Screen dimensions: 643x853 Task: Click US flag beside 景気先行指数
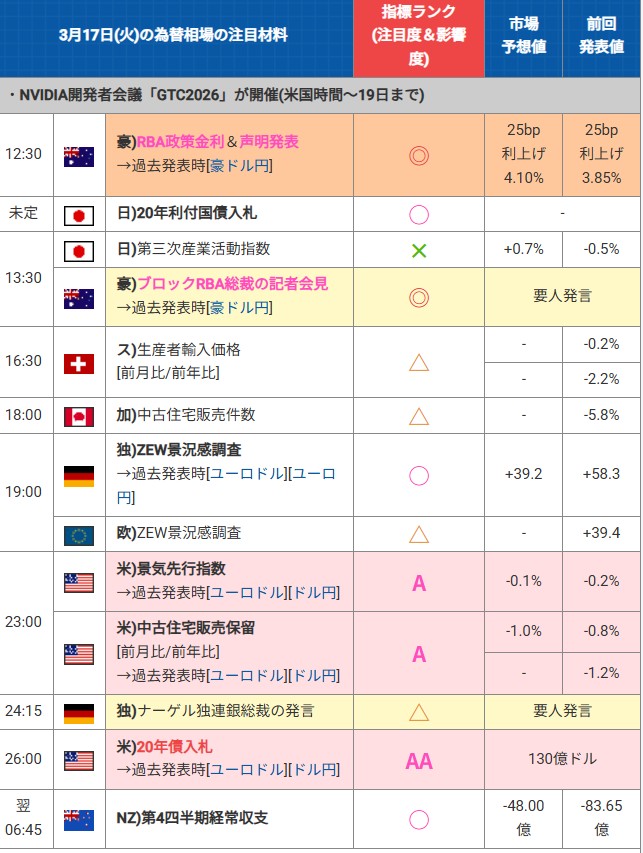click(79, 582)
